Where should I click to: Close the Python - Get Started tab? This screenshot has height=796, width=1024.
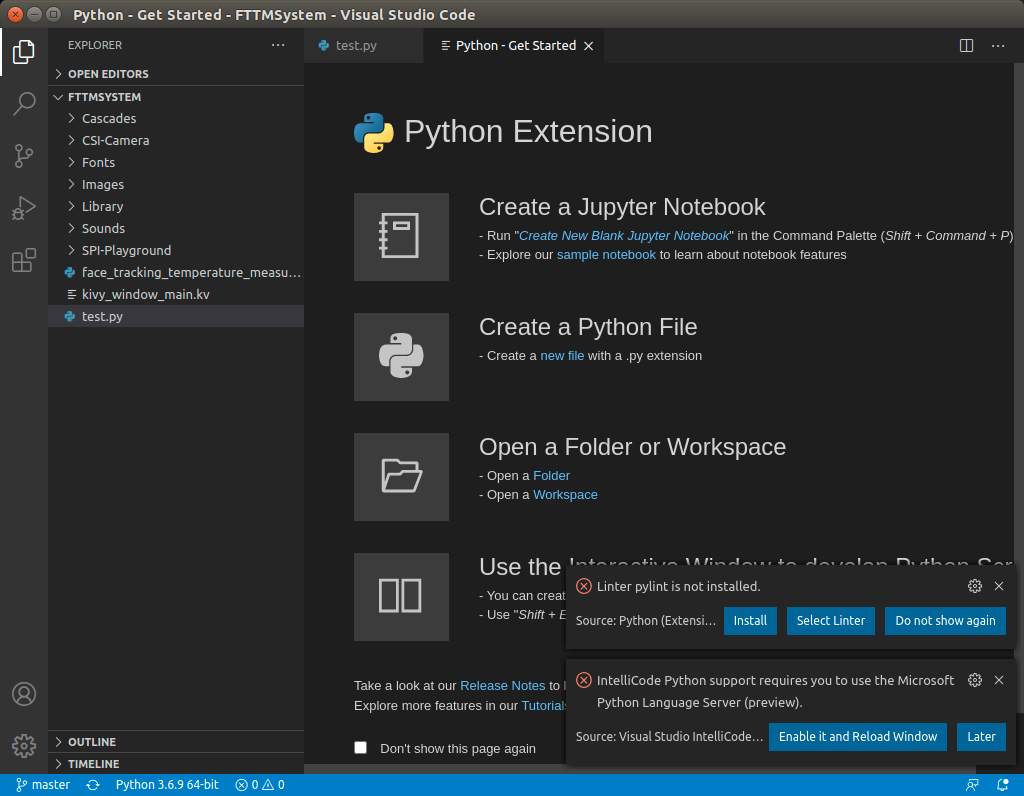pos(588,46)
